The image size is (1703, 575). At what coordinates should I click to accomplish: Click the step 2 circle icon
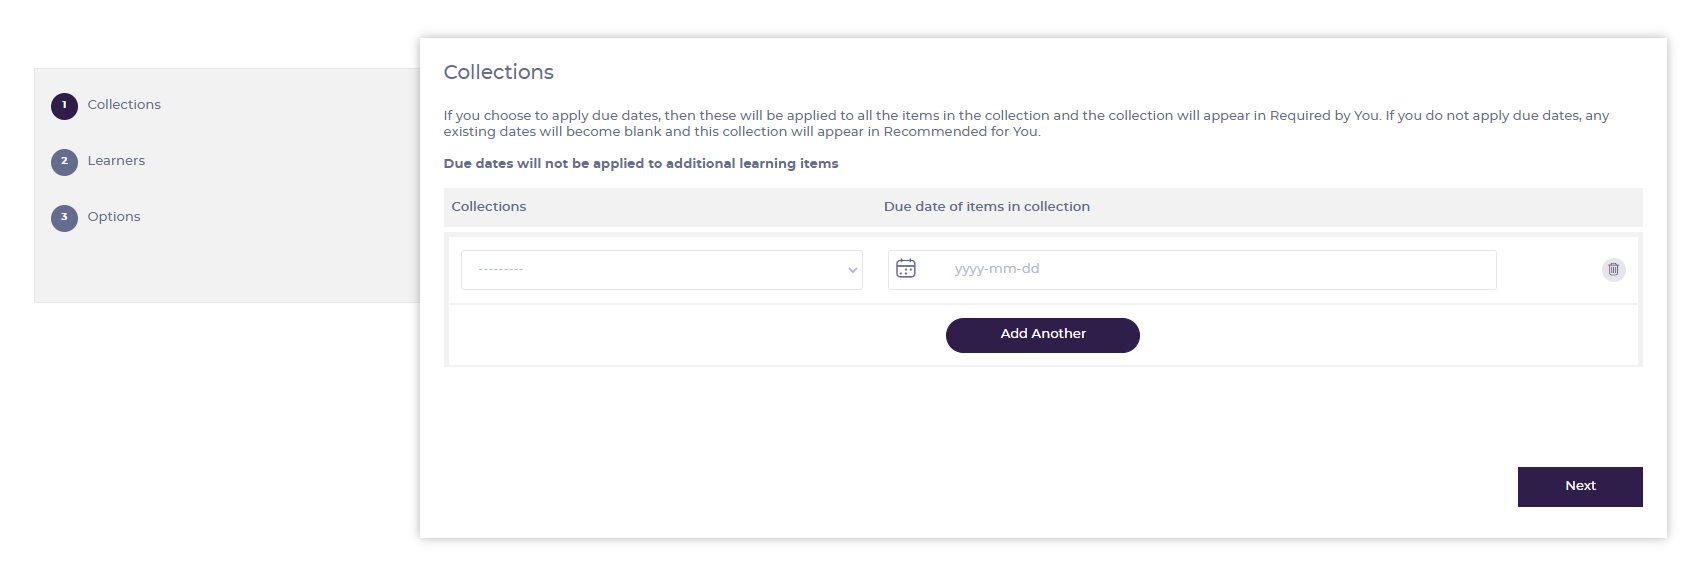(64, 161)
